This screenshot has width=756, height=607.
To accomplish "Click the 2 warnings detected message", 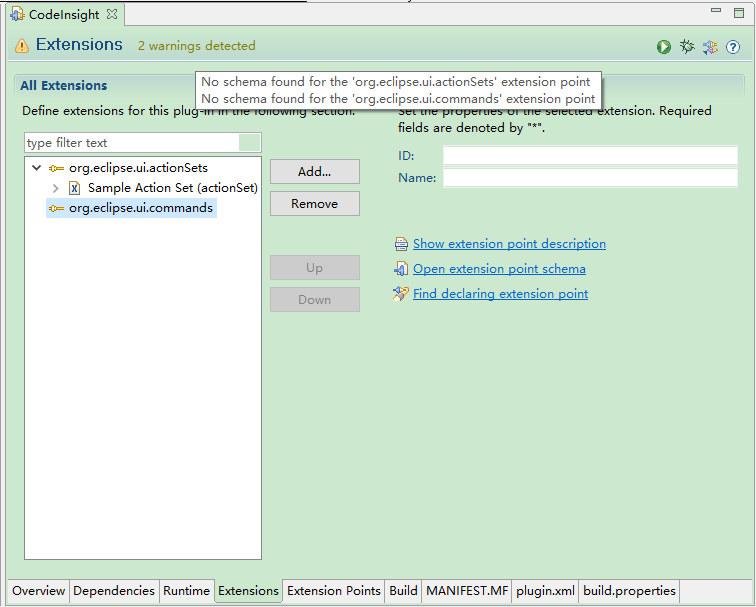I will tap(197, 46).
